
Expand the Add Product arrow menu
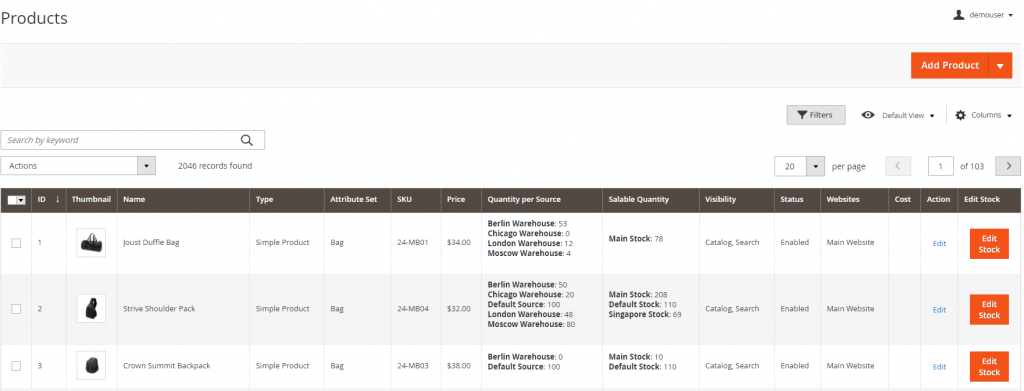1000,65
